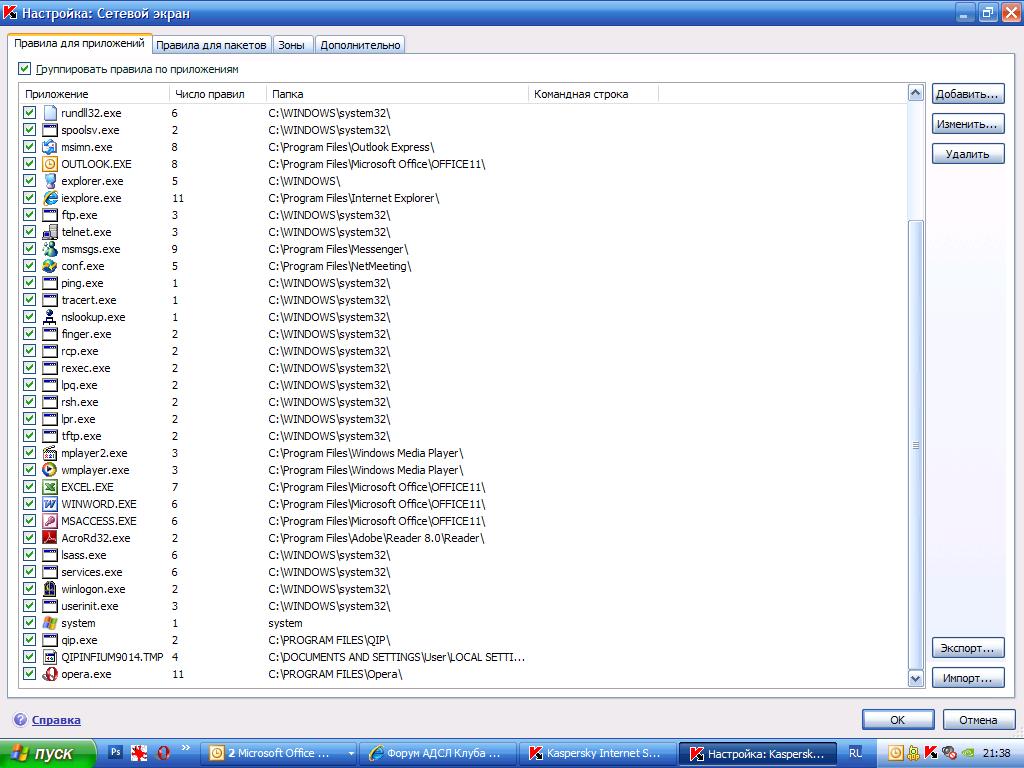Open the Справка help link

coord(56,720)
